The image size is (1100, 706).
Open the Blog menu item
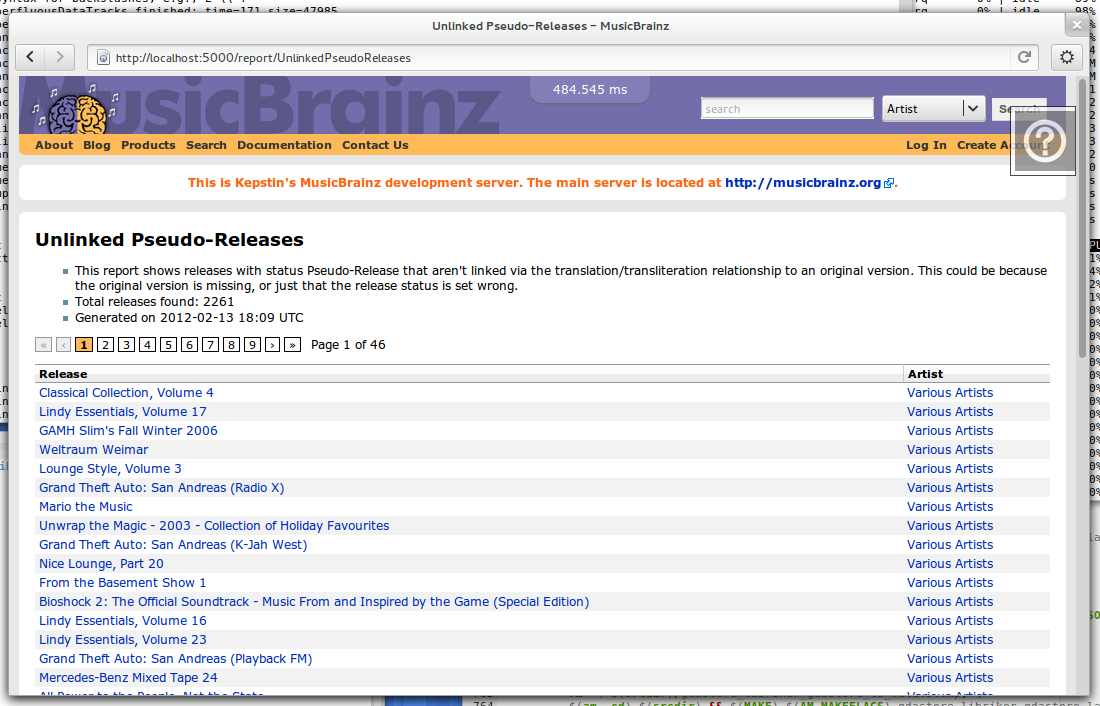coord(97,145)
